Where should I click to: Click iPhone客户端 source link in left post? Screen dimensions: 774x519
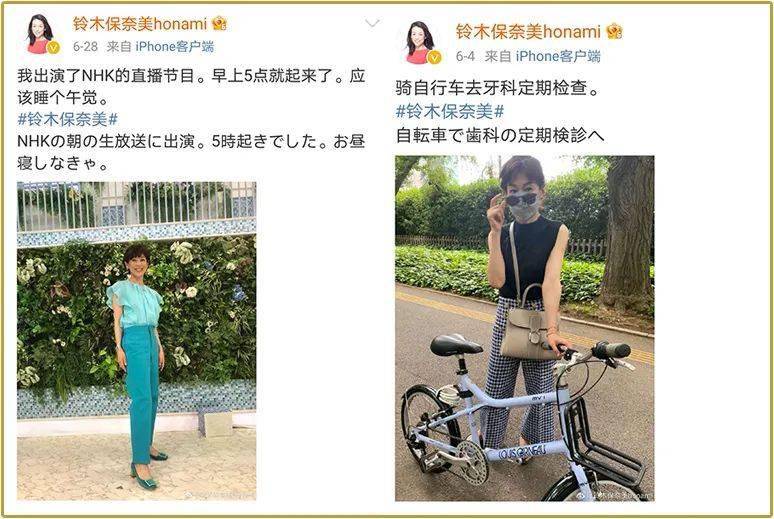point(175,47)
